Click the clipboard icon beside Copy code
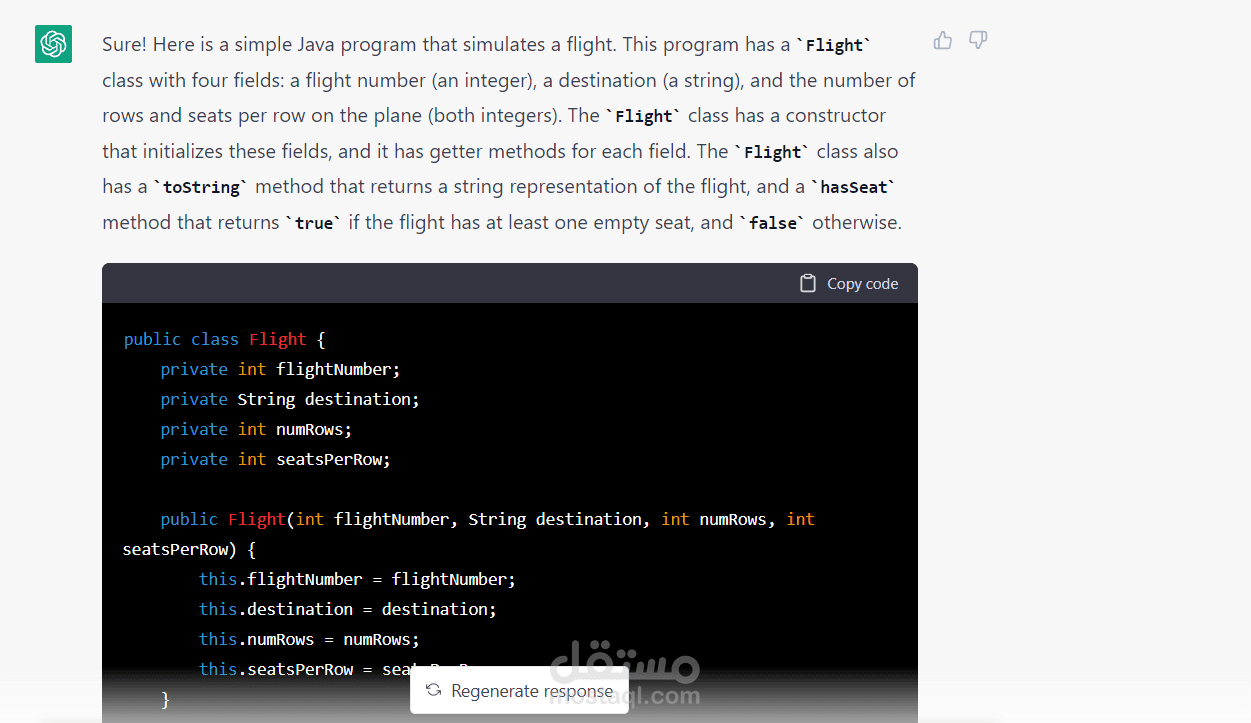 pyautogui.click(x=808, y=283)
